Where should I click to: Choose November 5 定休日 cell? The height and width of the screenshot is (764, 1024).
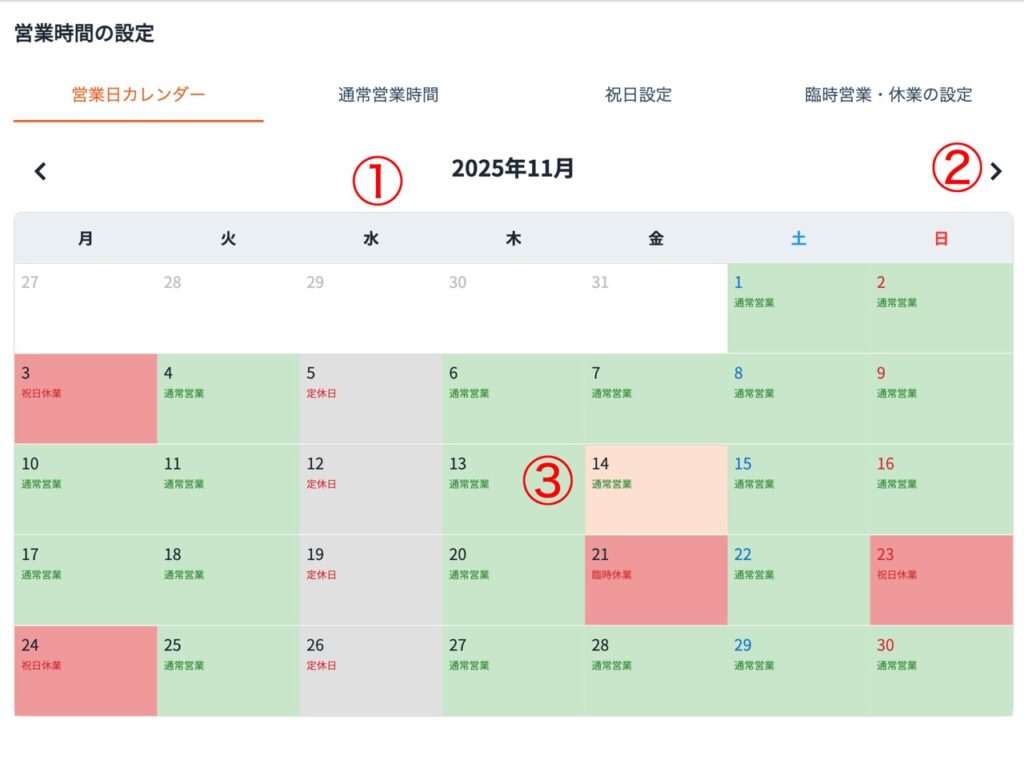point(371,398)
